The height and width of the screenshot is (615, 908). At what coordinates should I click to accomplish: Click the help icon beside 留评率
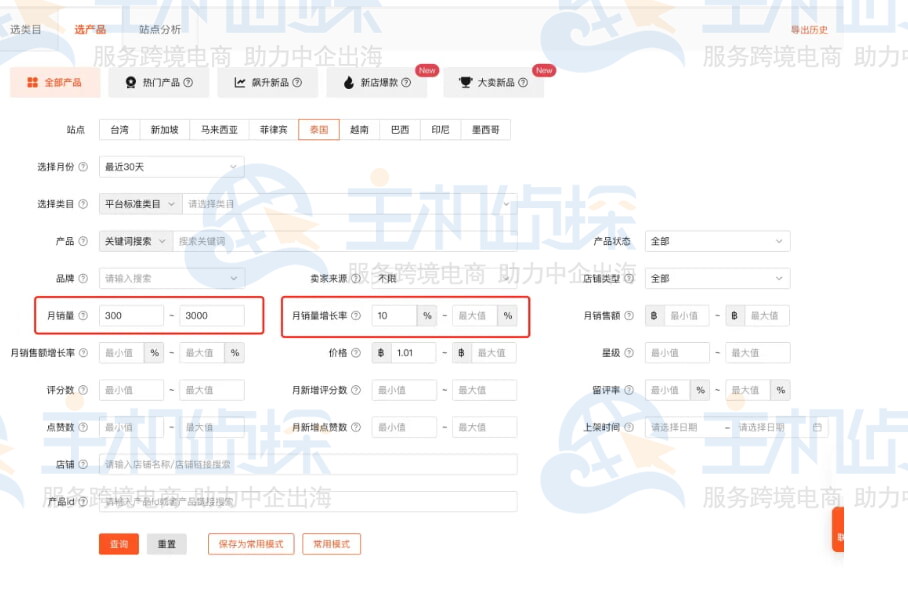pyautogui.click(x=629, y=390)
